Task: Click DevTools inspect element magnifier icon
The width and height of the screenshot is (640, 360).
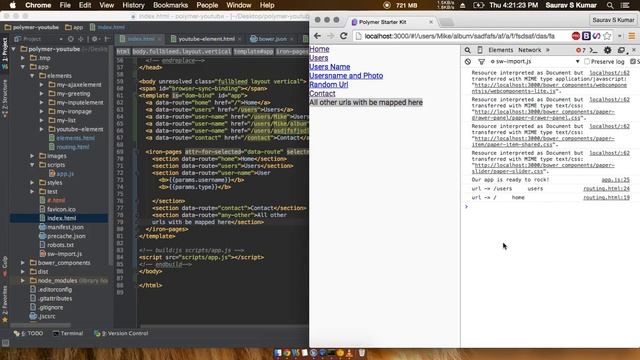Action: coord(468,50)
